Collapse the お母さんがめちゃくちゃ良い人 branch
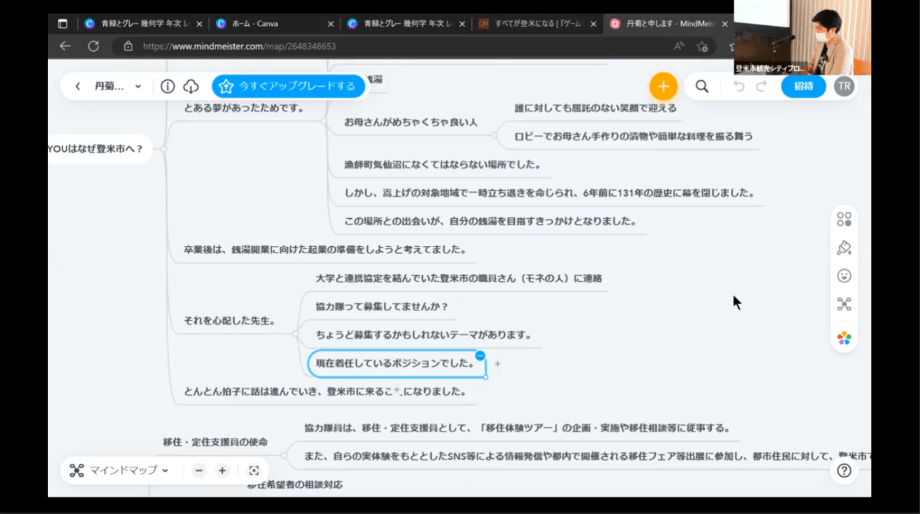 click(495, 135)
